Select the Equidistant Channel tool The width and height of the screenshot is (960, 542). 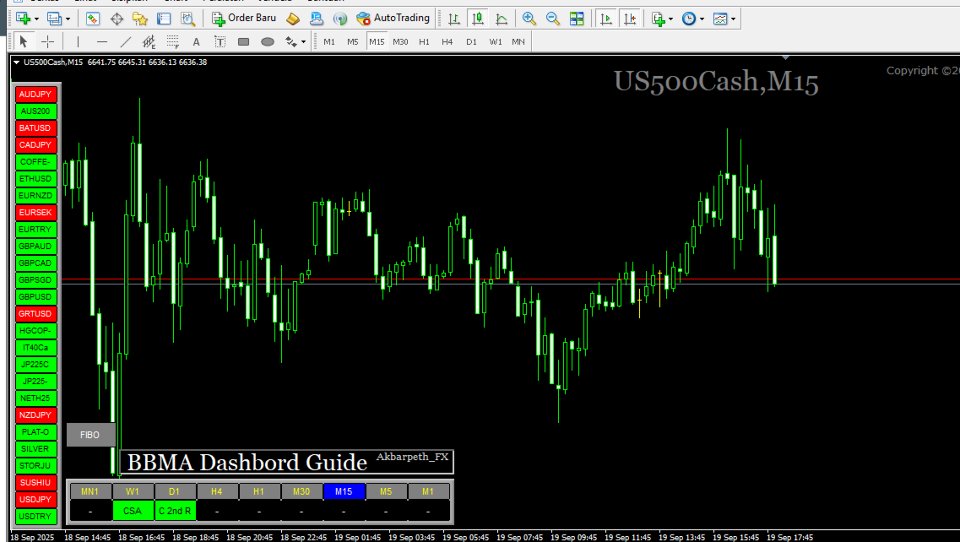point(149,42)
